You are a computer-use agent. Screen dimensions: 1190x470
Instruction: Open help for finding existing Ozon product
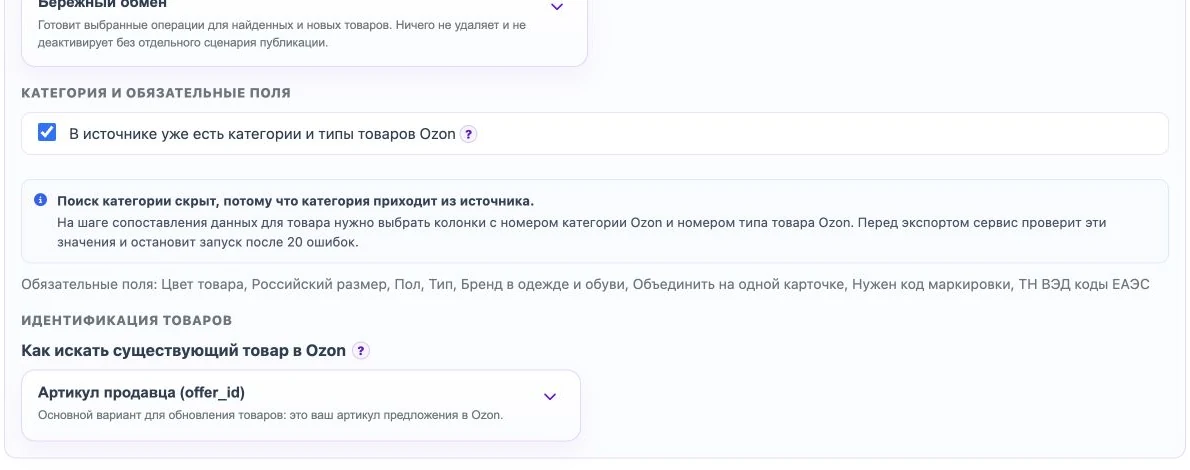[x=361, y=351]
